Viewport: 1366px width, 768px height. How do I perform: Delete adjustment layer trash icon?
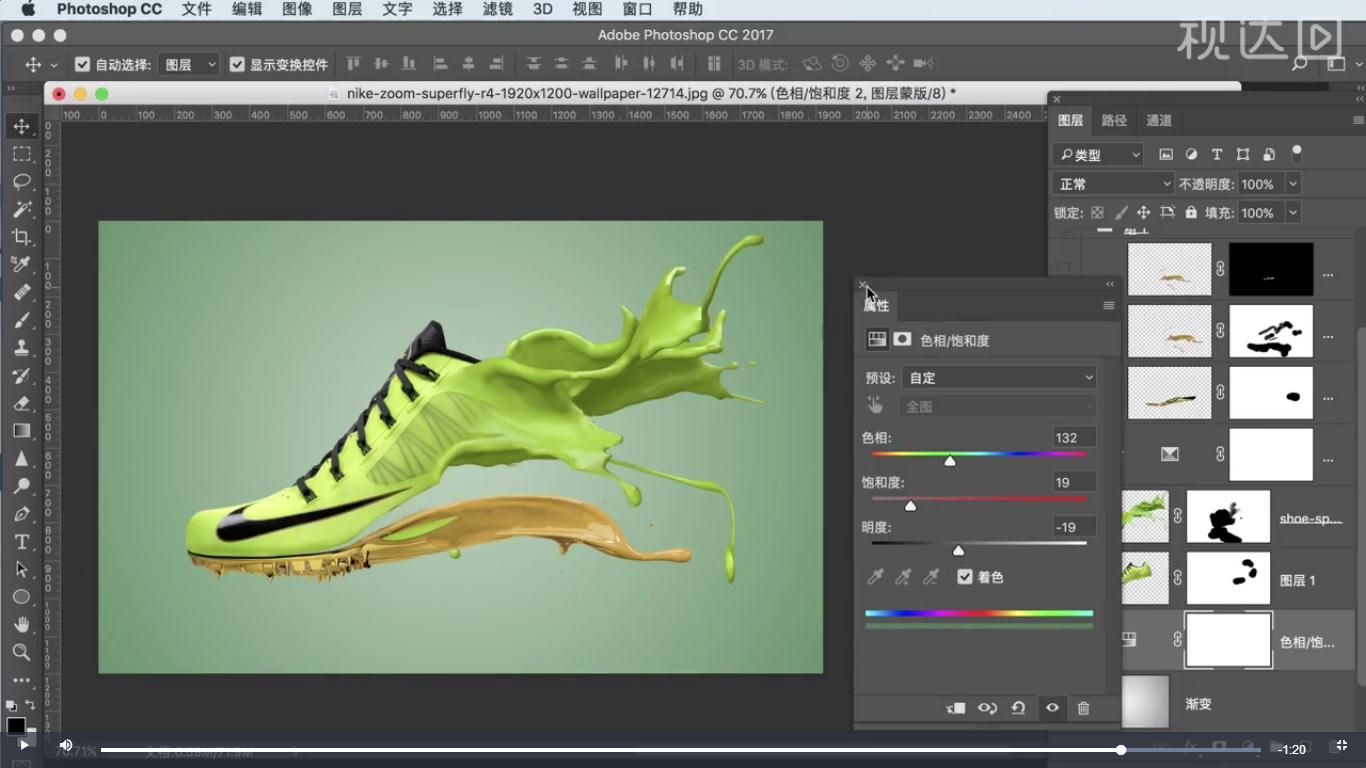coord(1083,708)
